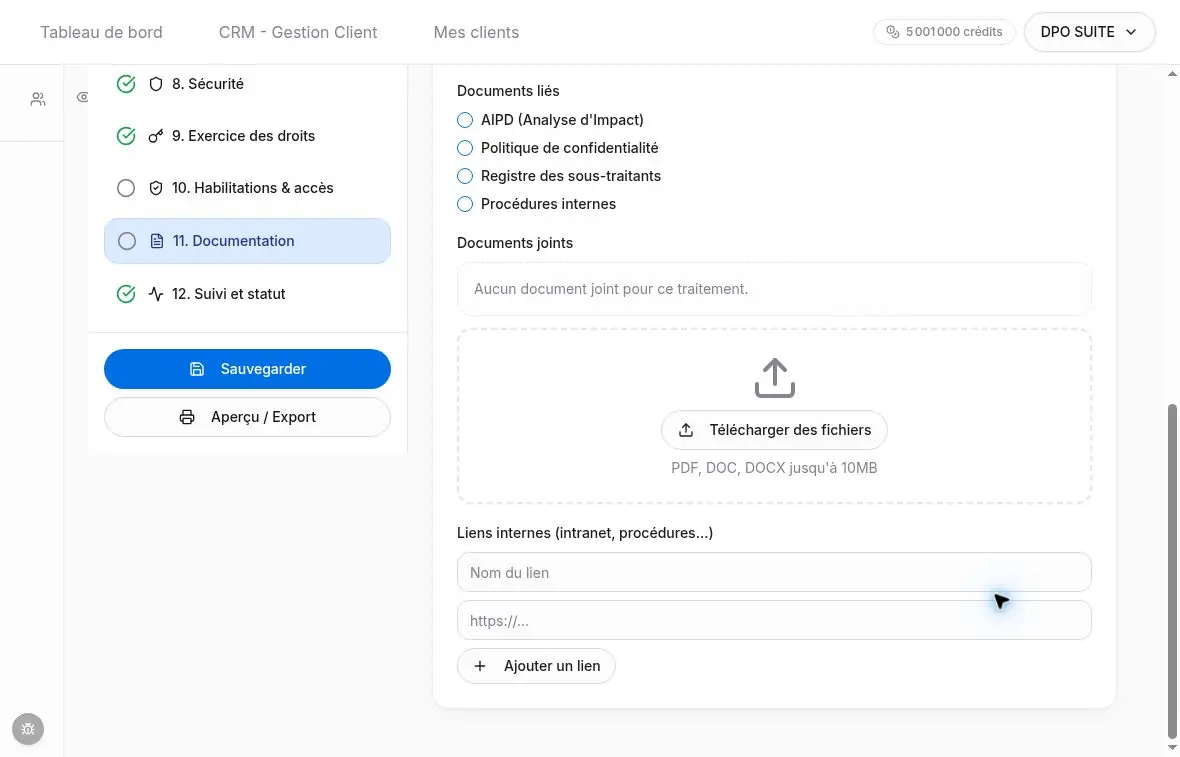1180x757 pixels.
Task: Select Procédures internes option
Action: coord(465,204)
